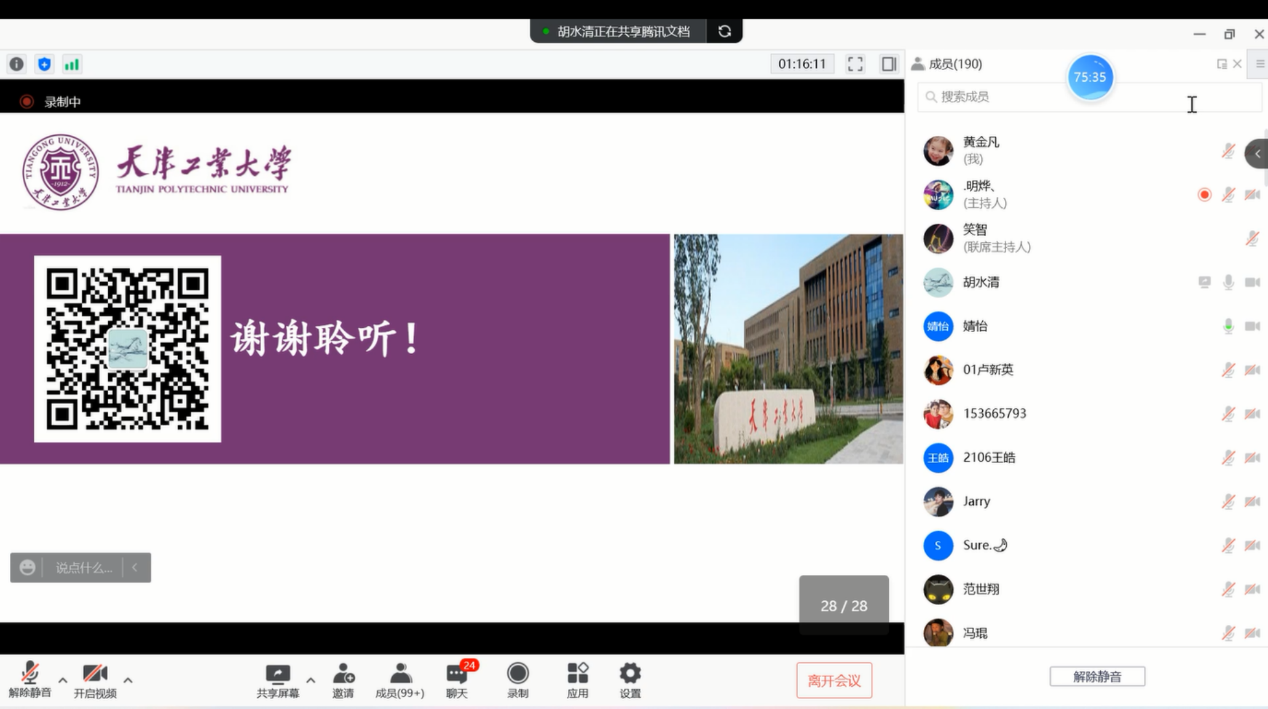Expand video options arrow next to 开启视频
The height and width of the screenshot is (709, 1268).
click(x=128, y=680)
